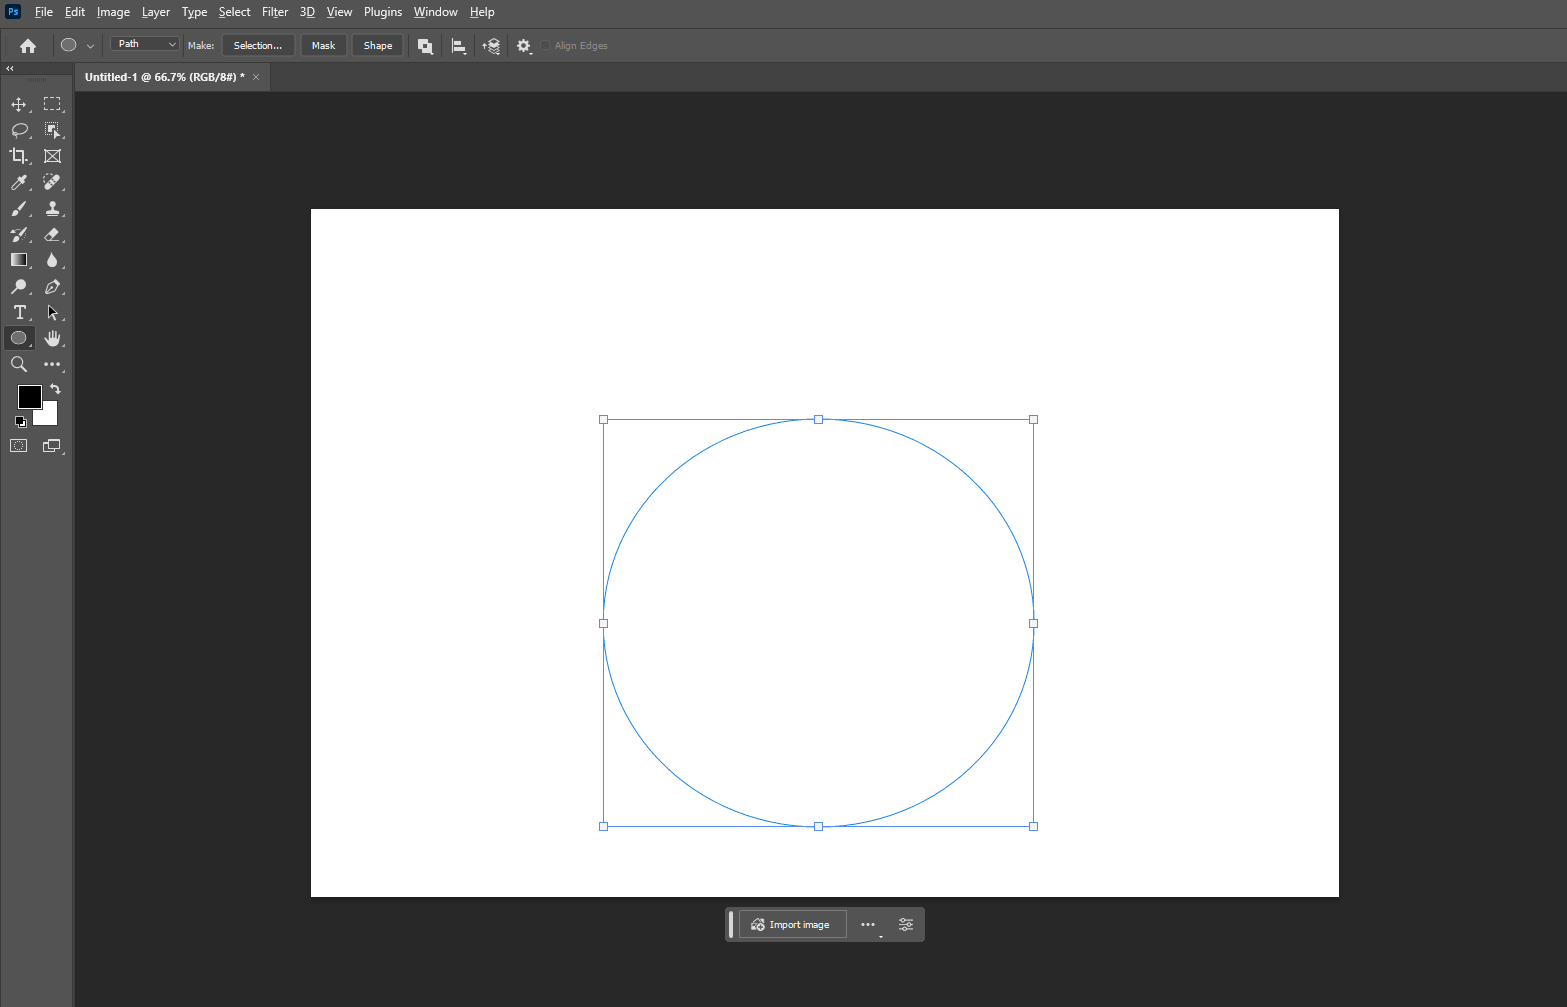This screenshot has width=1567, height=1007.
Task: Click the Import image button
Action: (x=792, y=925)
